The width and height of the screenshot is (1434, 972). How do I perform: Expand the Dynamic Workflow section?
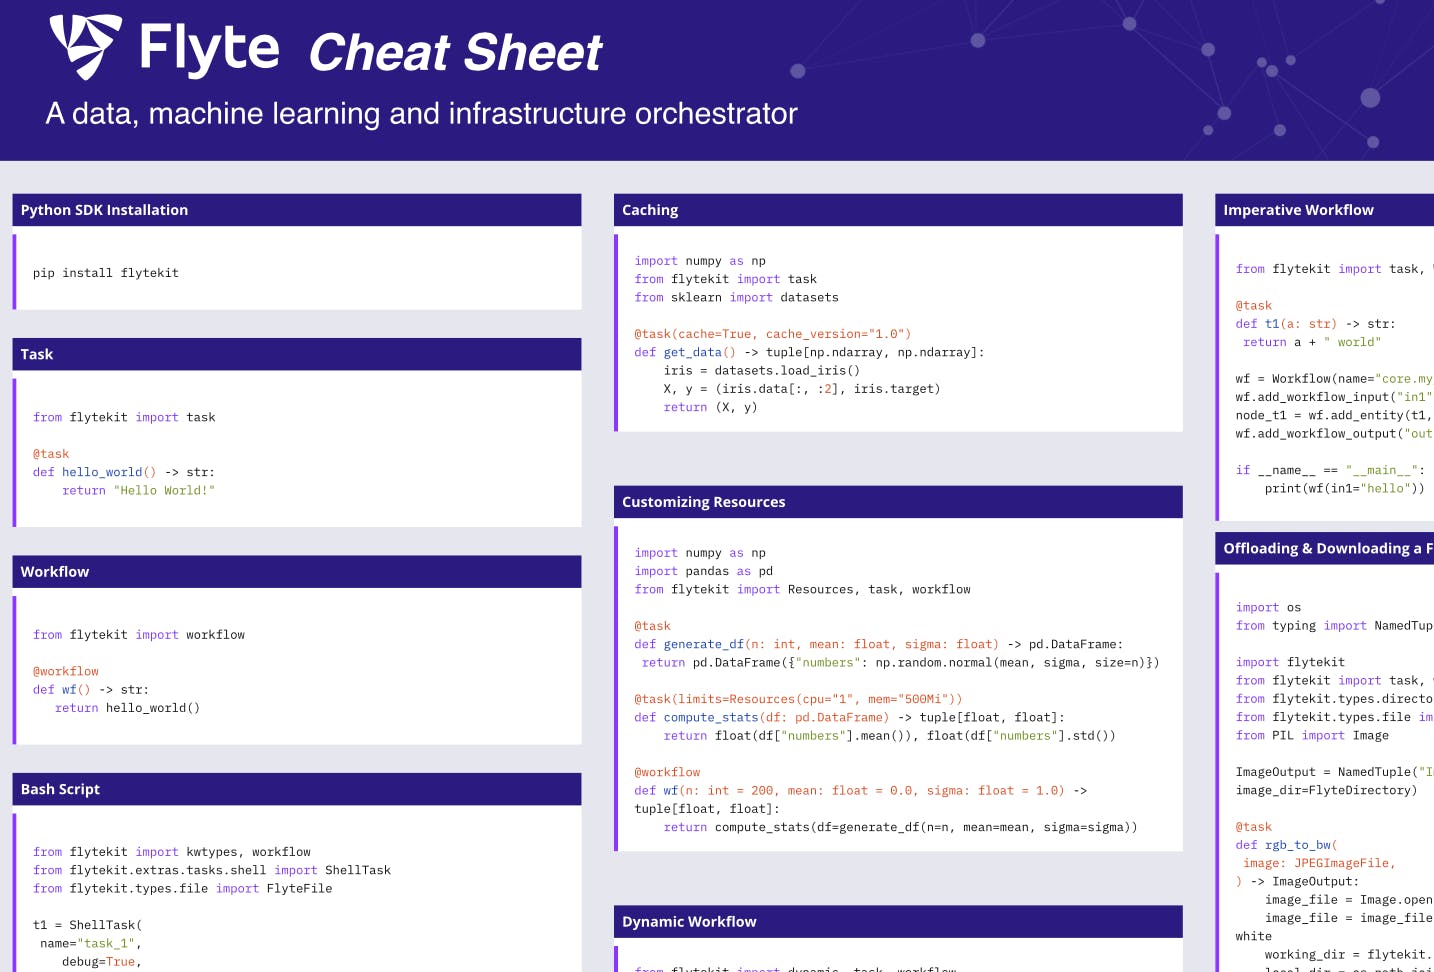(x=689, y=921)
